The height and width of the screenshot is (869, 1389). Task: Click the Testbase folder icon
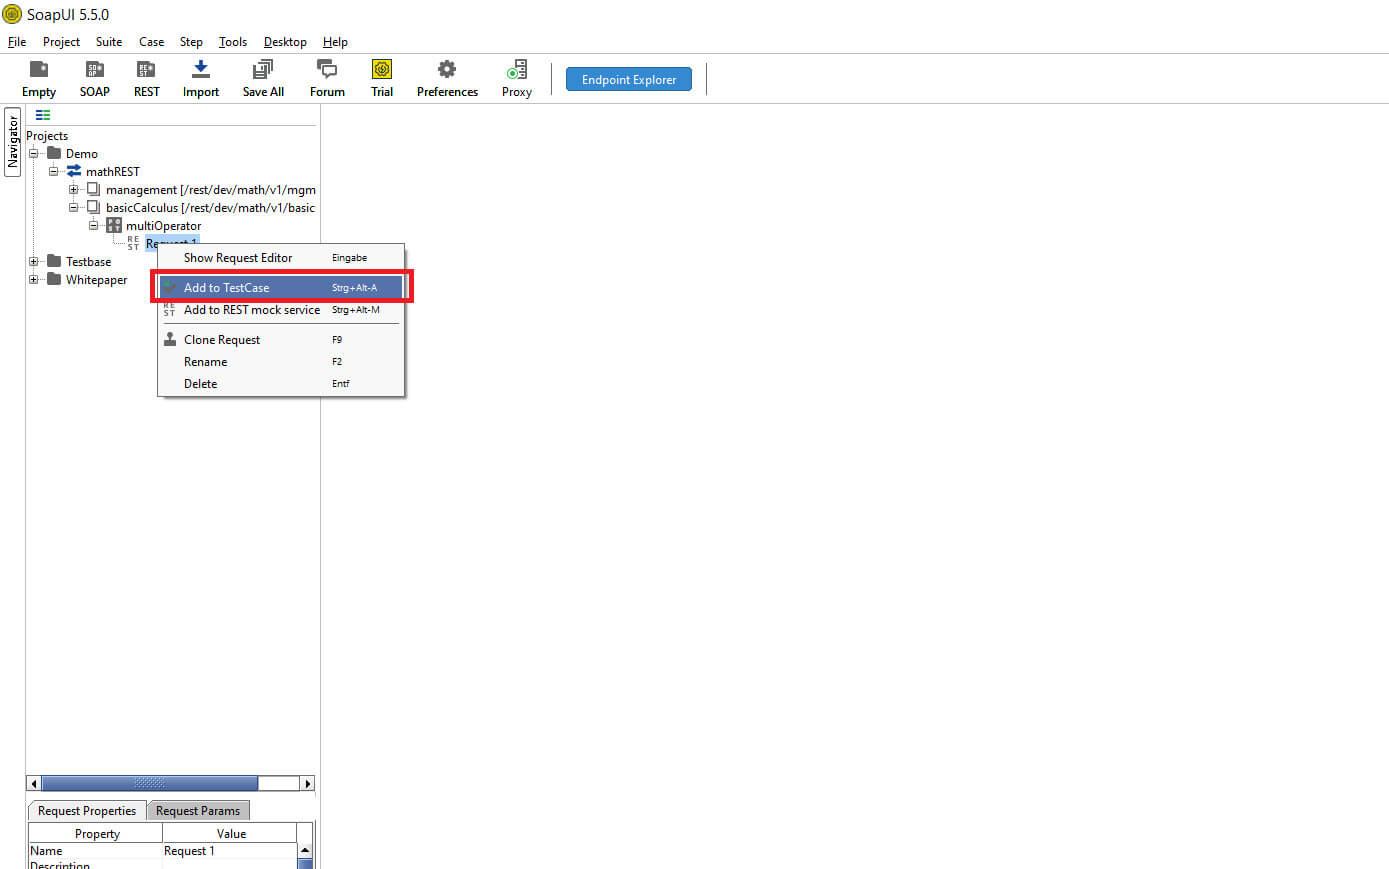coord(54,261)
